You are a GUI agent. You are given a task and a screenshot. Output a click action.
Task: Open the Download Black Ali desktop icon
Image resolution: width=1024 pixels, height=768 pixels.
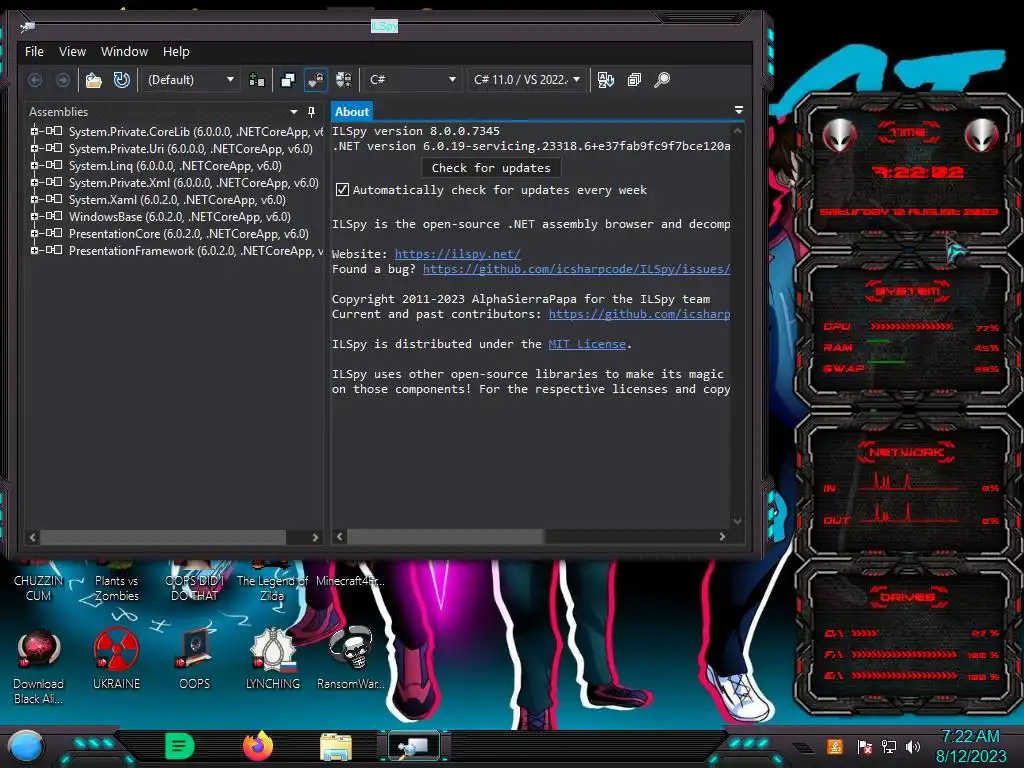[x=39, y=666]
